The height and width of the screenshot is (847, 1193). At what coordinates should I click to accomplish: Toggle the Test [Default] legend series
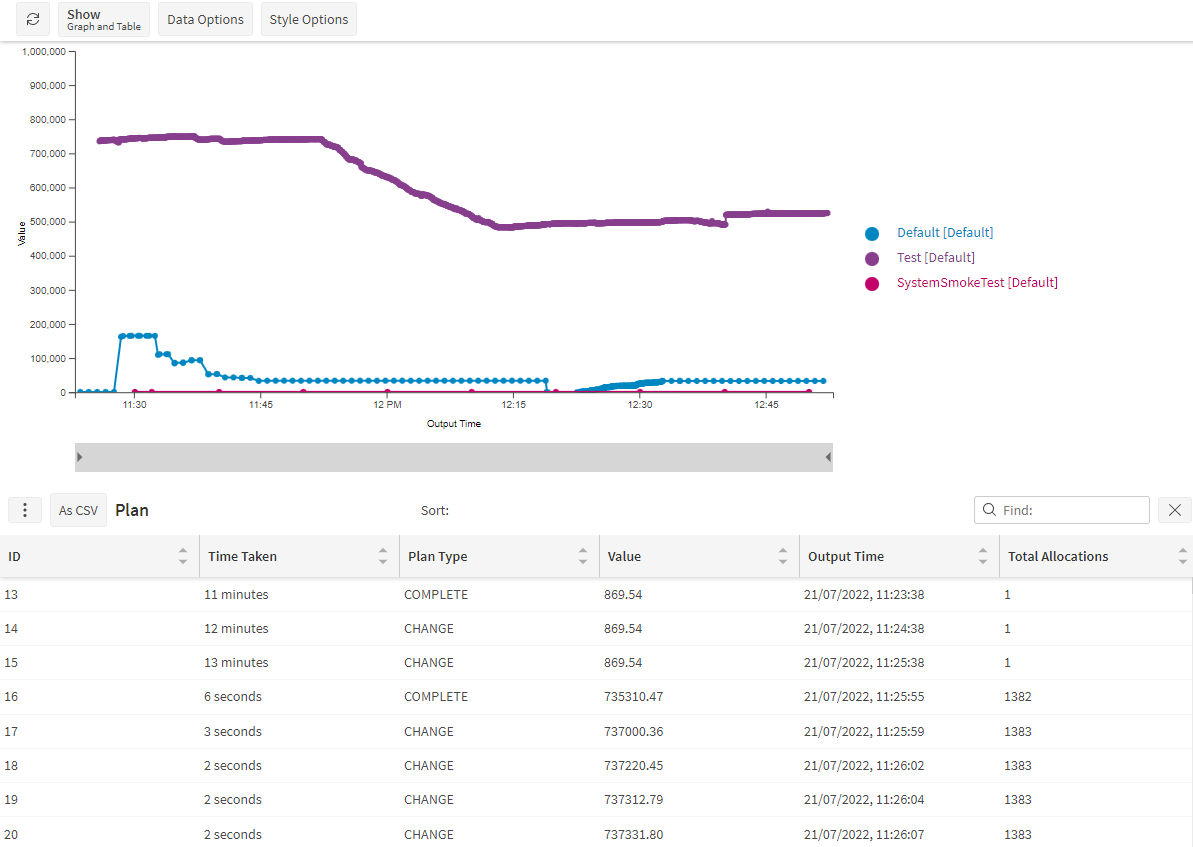(x=936, y=258)
